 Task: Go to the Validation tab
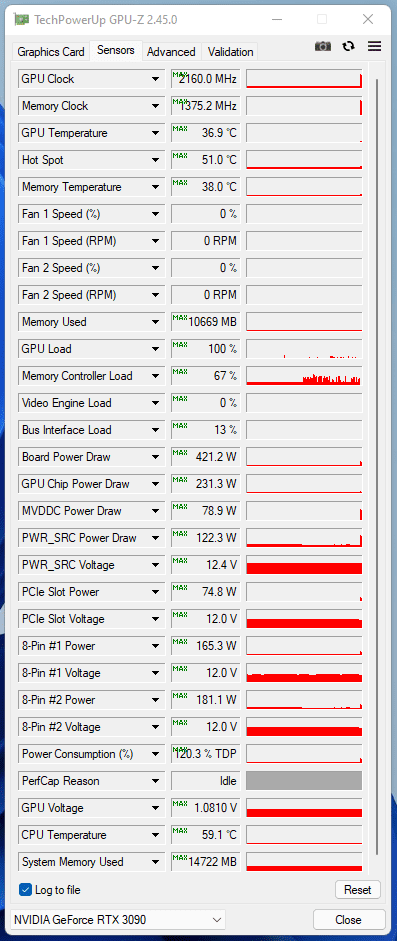[231, 52]
